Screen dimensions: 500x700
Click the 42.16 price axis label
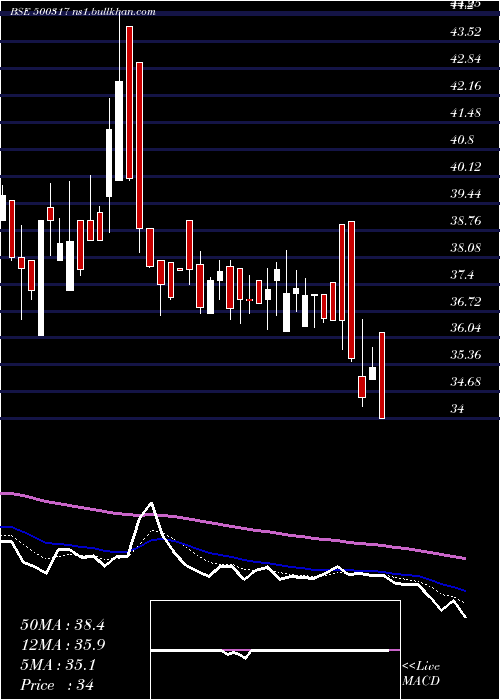(466, 85)
